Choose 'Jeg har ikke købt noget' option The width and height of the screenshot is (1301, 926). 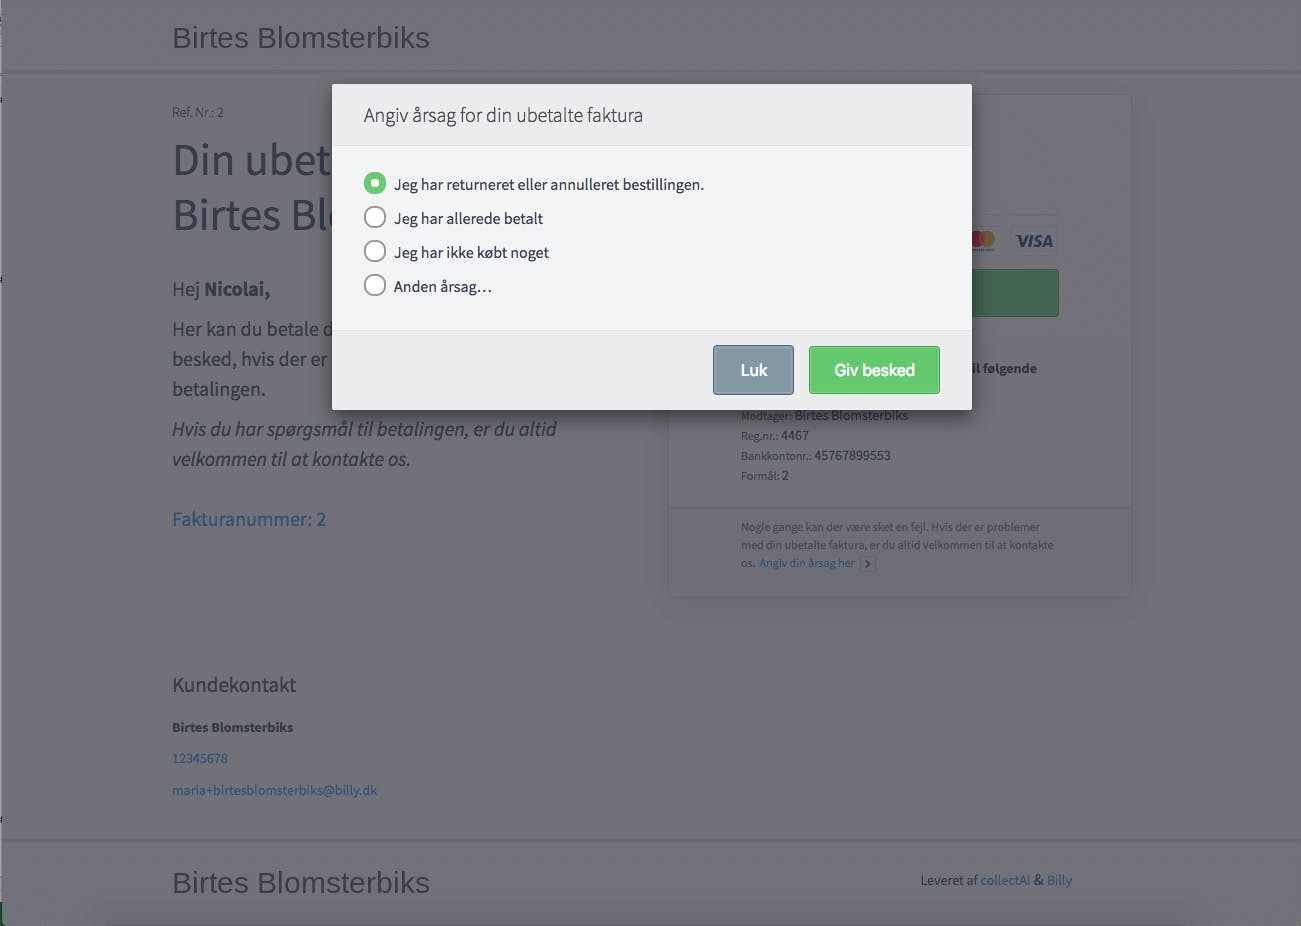(375, 251)
